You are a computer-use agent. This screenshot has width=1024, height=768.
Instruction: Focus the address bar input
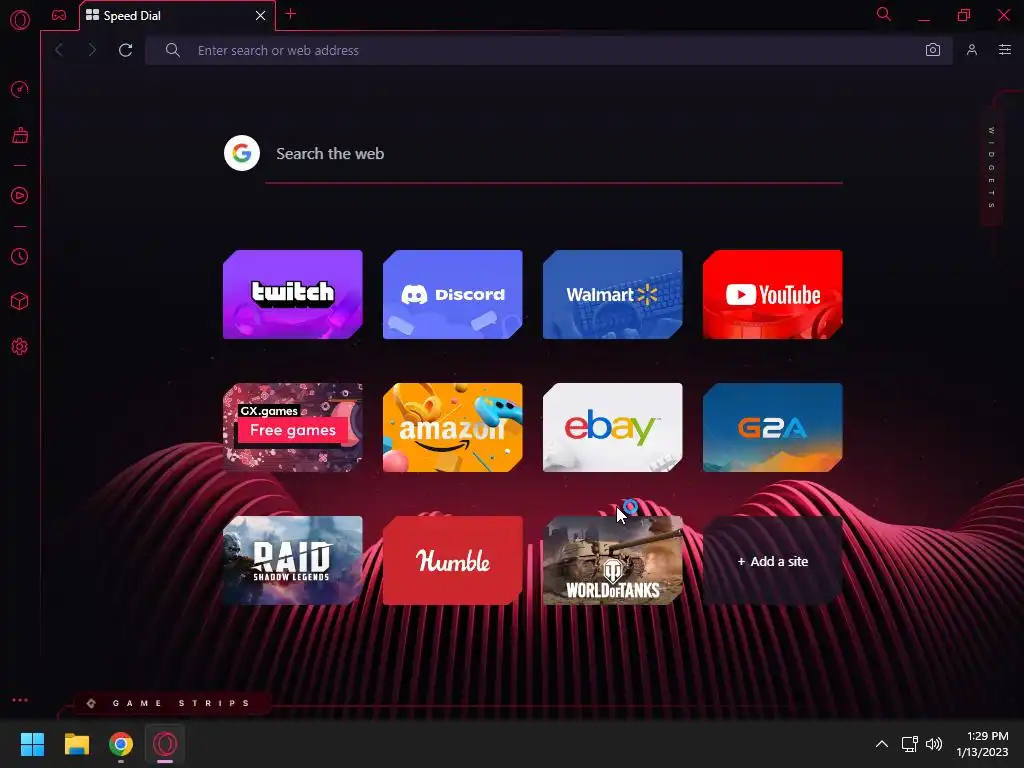(549, 50)
